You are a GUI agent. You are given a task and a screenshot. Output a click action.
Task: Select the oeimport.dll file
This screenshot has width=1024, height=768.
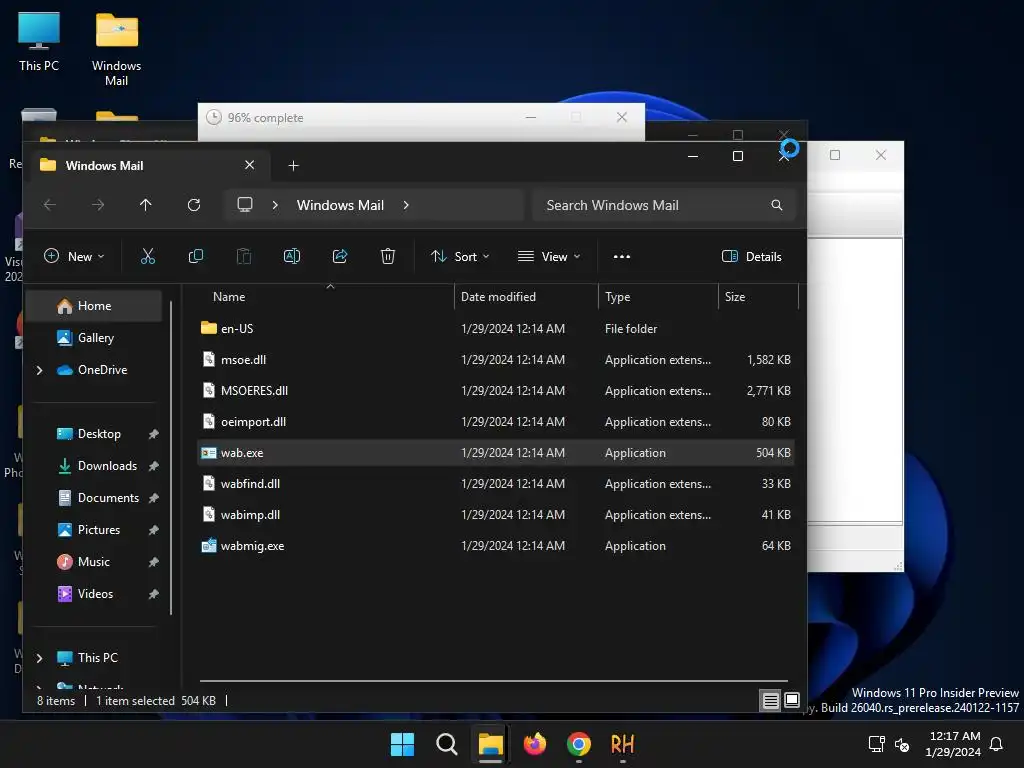point(496,422)
